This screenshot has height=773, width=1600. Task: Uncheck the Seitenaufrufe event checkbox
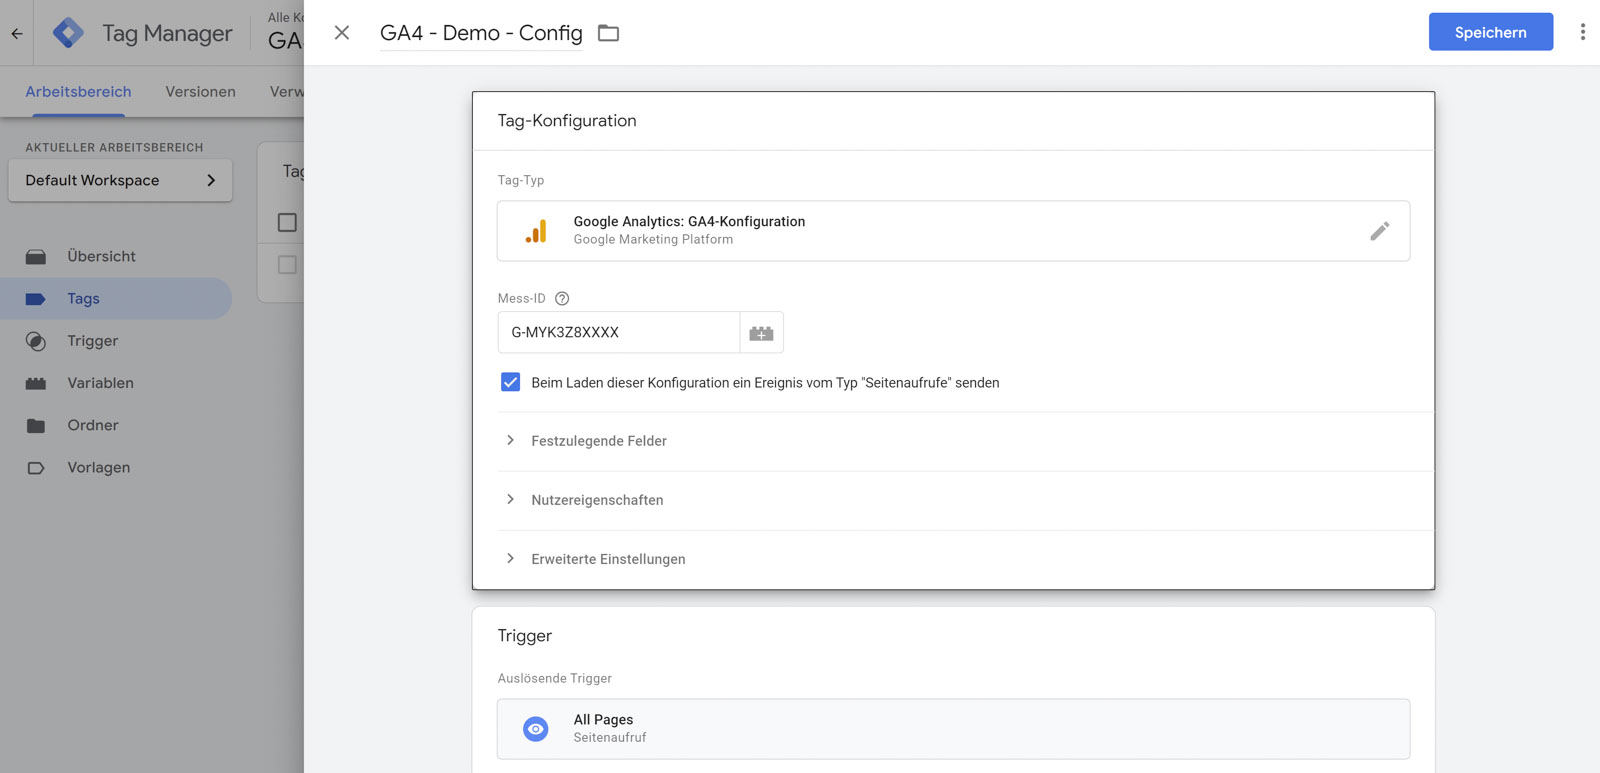point(510,382)
